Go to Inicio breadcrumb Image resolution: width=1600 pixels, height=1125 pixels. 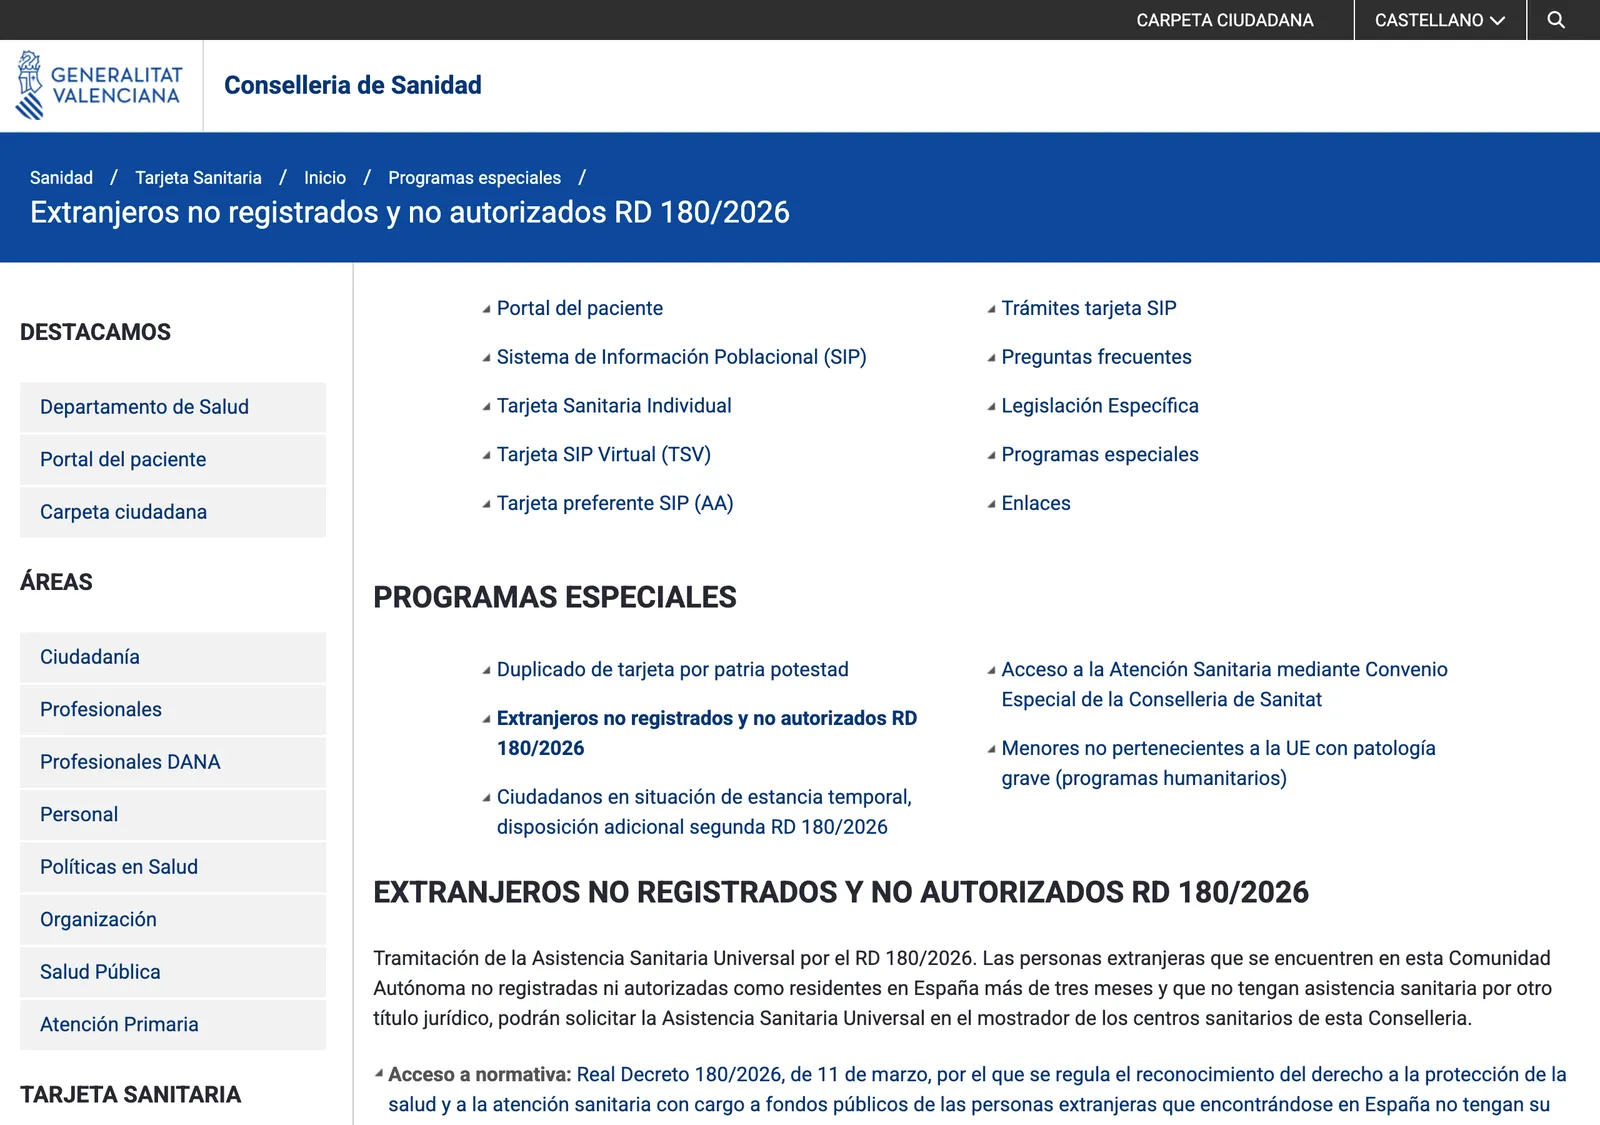tap(325, 178)
